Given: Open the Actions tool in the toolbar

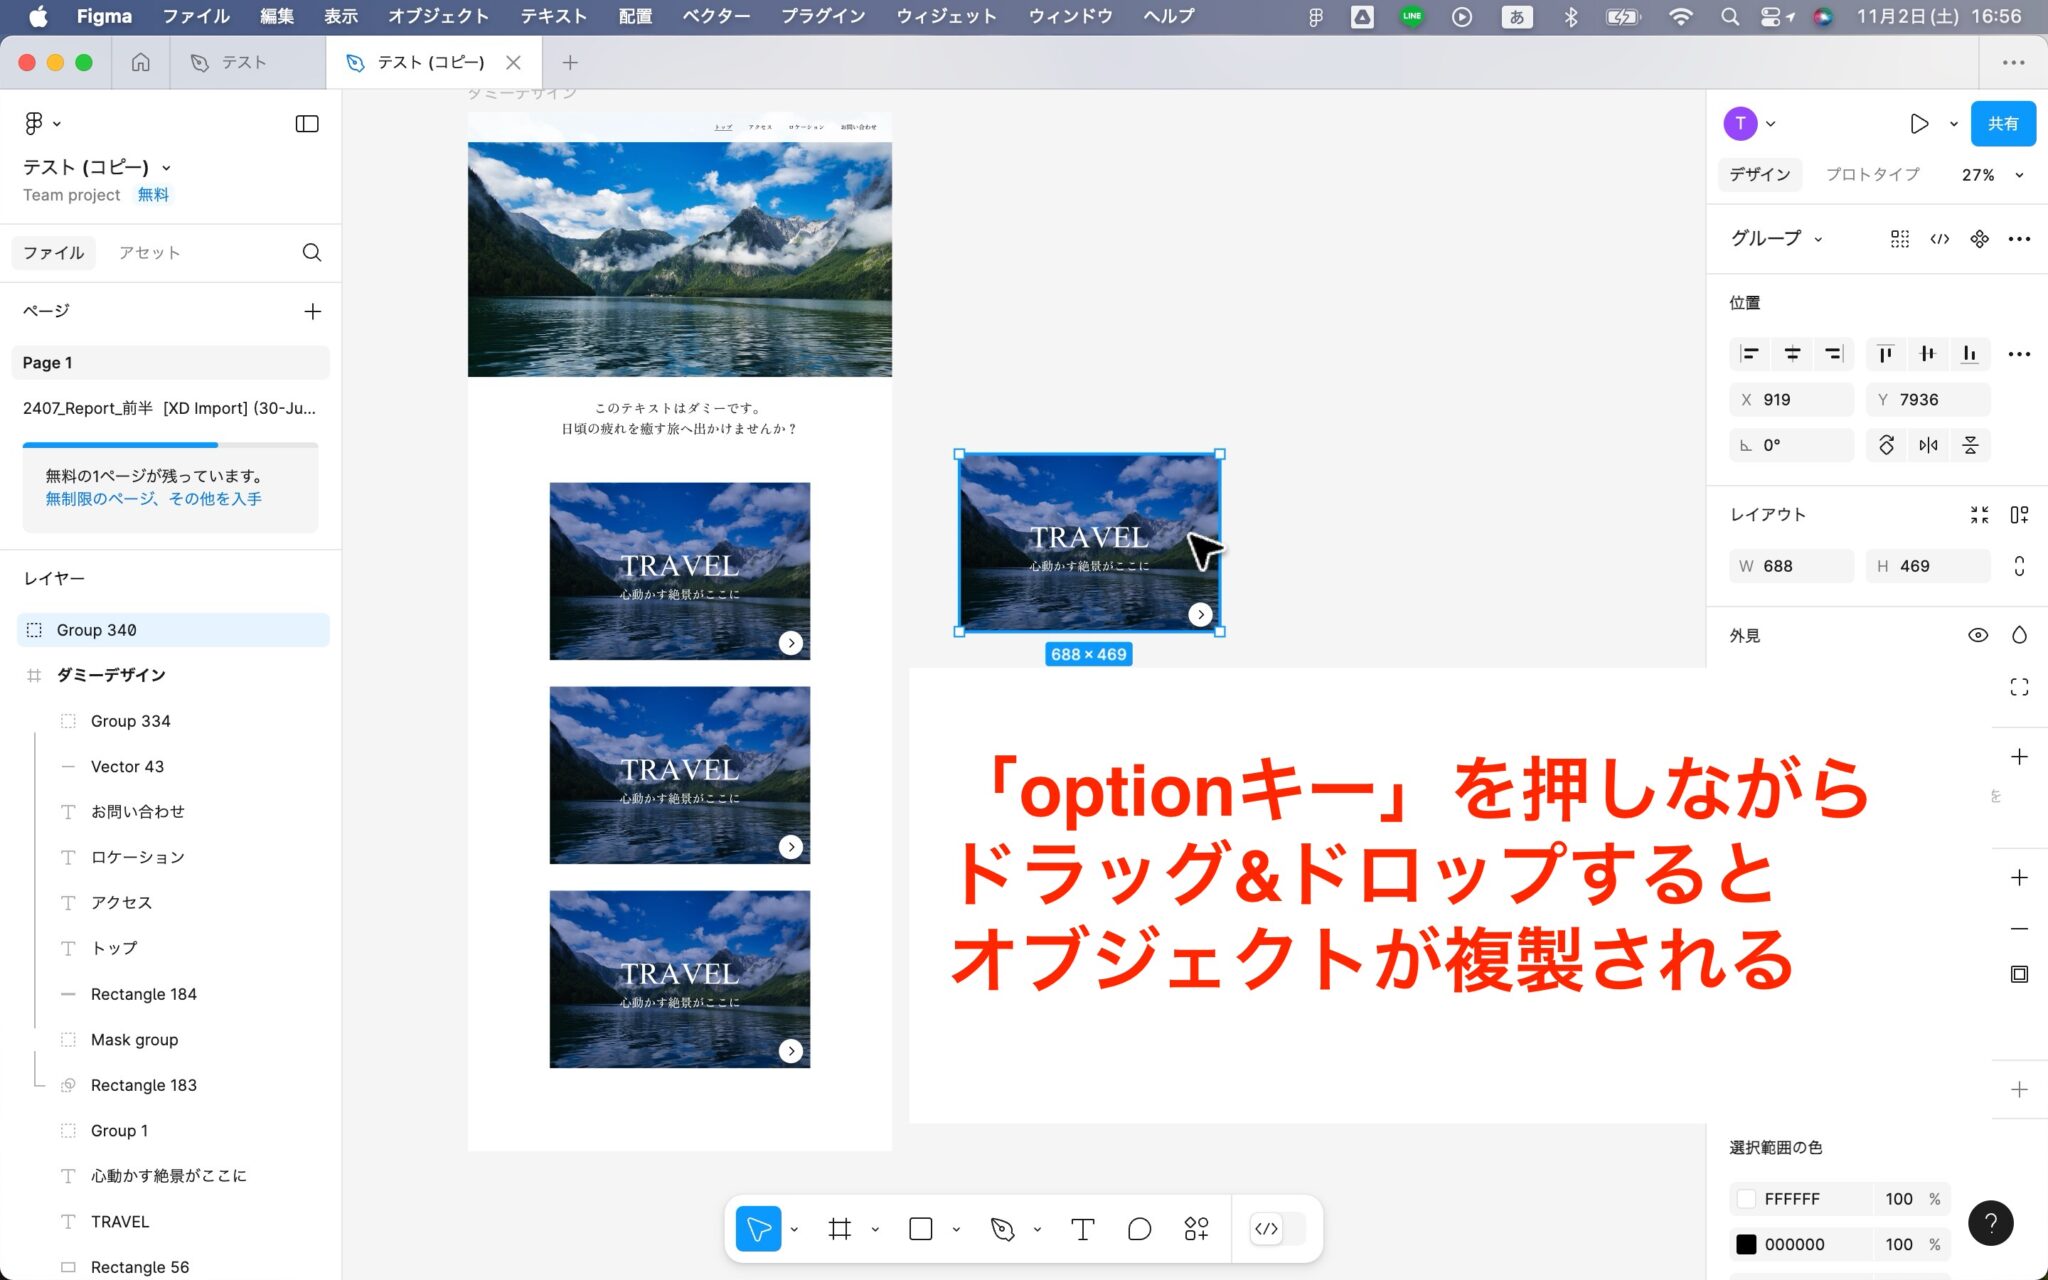Looking at the screenshot, I should tap(1196, 1229).
